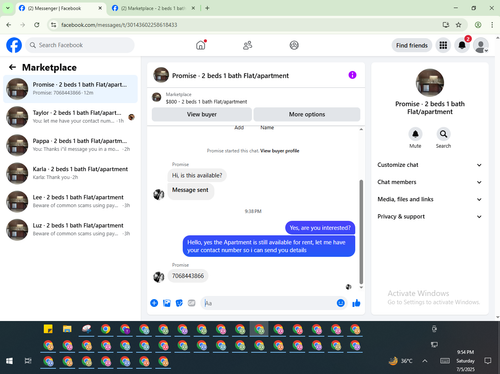Go back one page in the browser
The height and width of the screenshot is (374, 500).
click(9, 25)
